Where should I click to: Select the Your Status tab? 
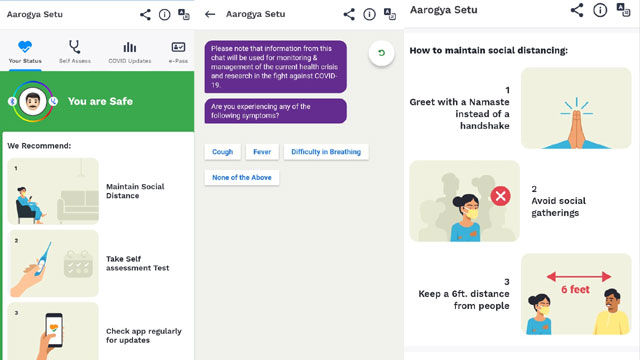click(x=25, y=52)
